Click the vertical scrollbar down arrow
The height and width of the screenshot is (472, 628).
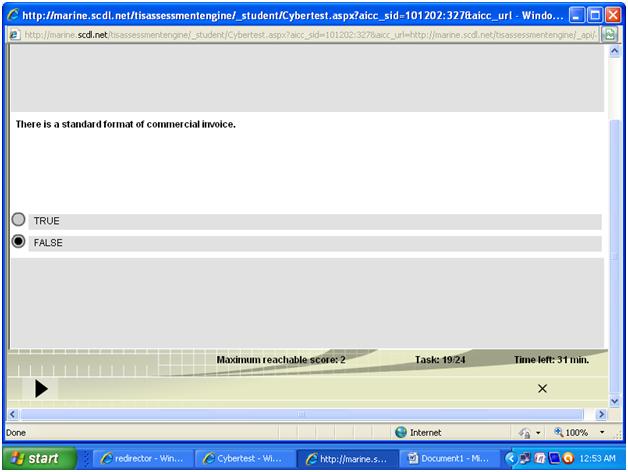[614, 401]
